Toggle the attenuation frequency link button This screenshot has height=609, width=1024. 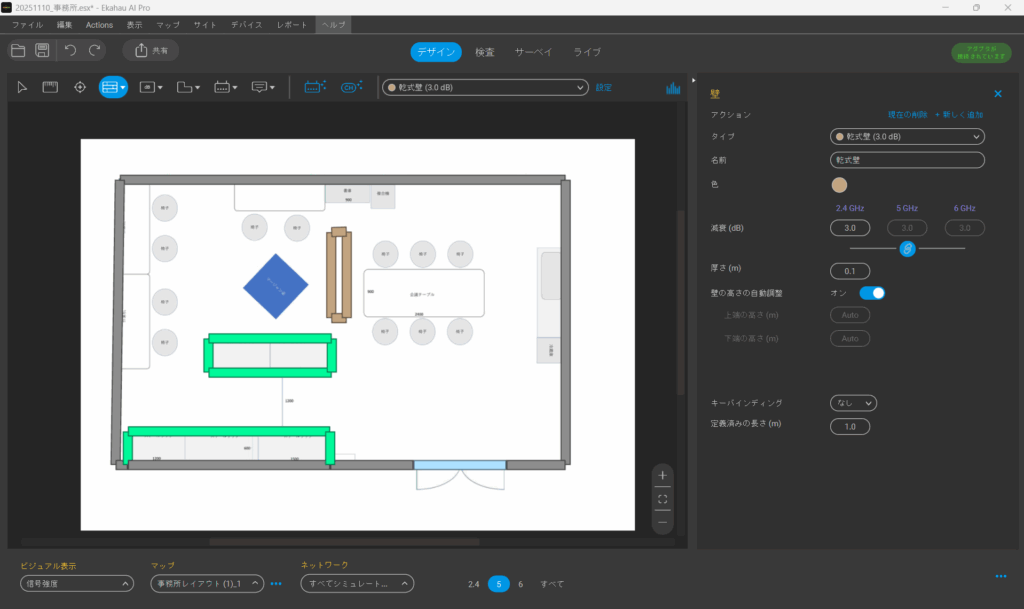pyautogui.click(x=907, y=248)
